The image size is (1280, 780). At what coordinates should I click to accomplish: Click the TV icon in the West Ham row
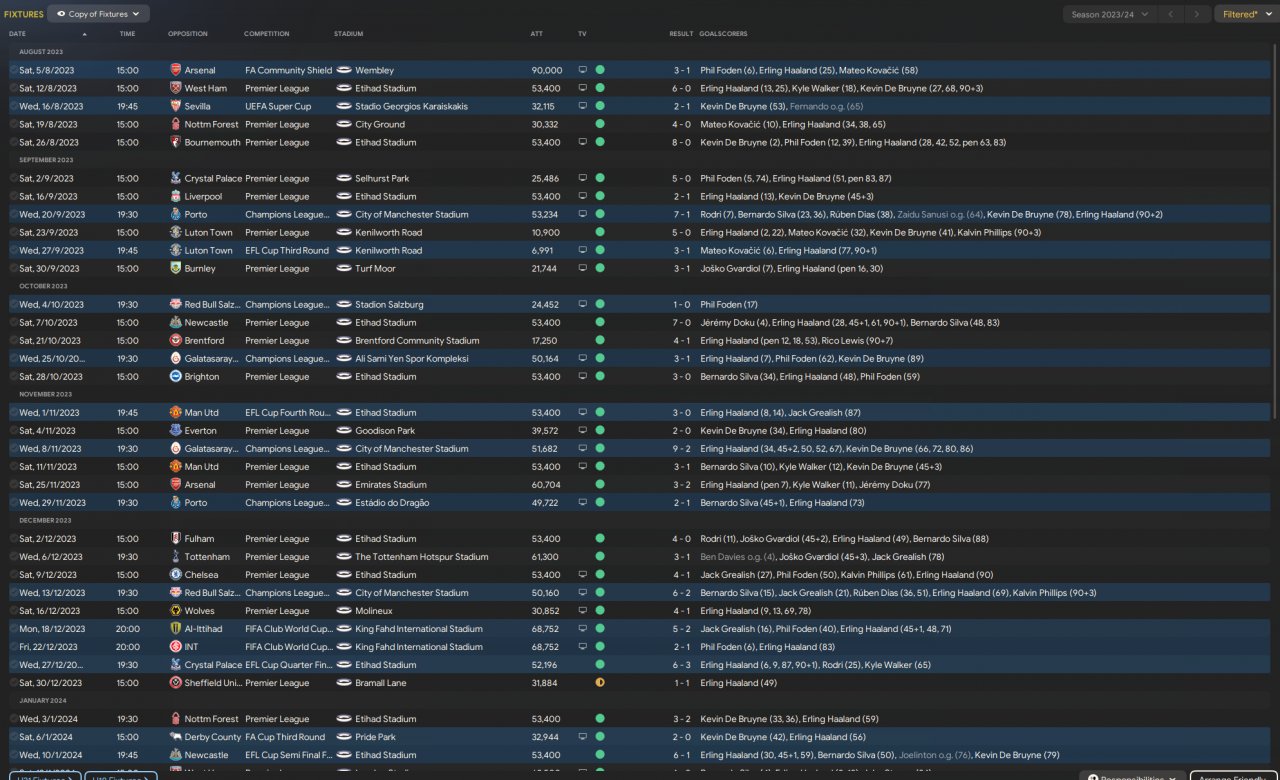pos(583,89)
